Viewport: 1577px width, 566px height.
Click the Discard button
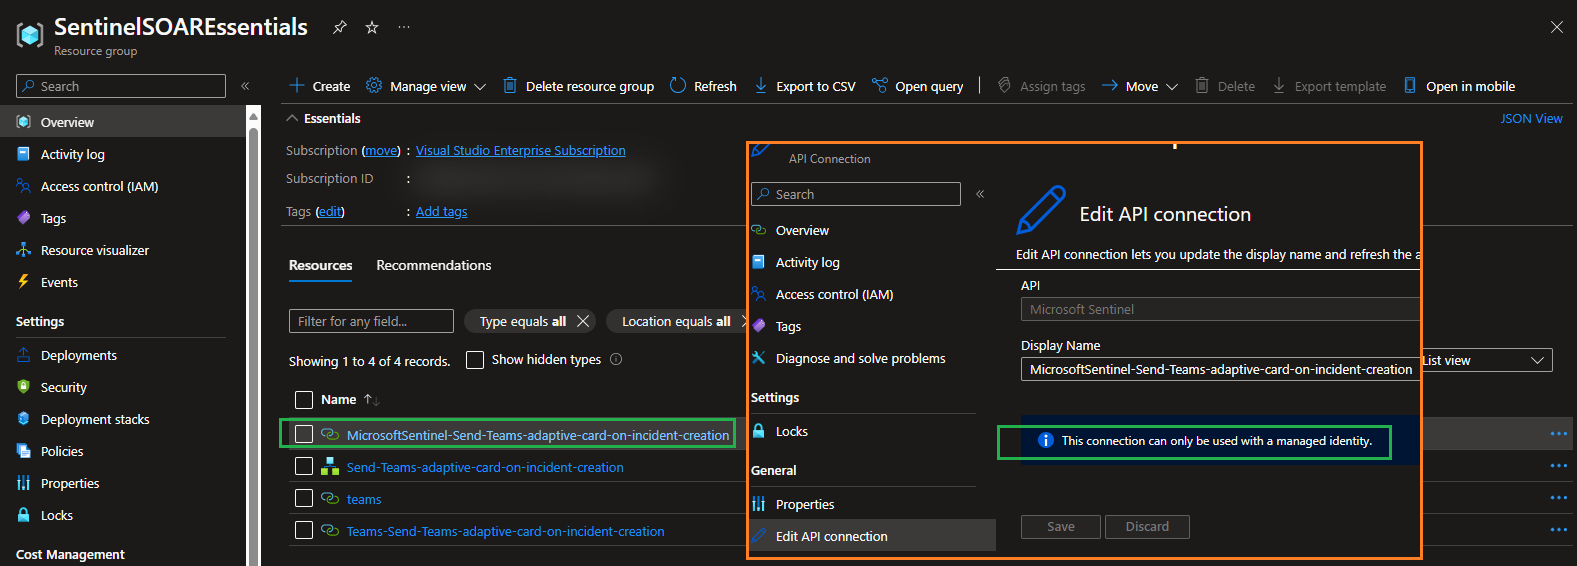(1147, 527)
